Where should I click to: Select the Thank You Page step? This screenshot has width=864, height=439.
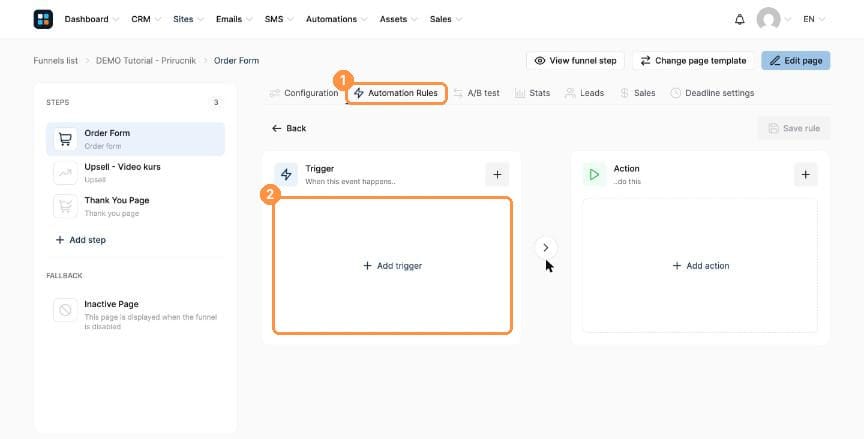(x=136, y=207)
